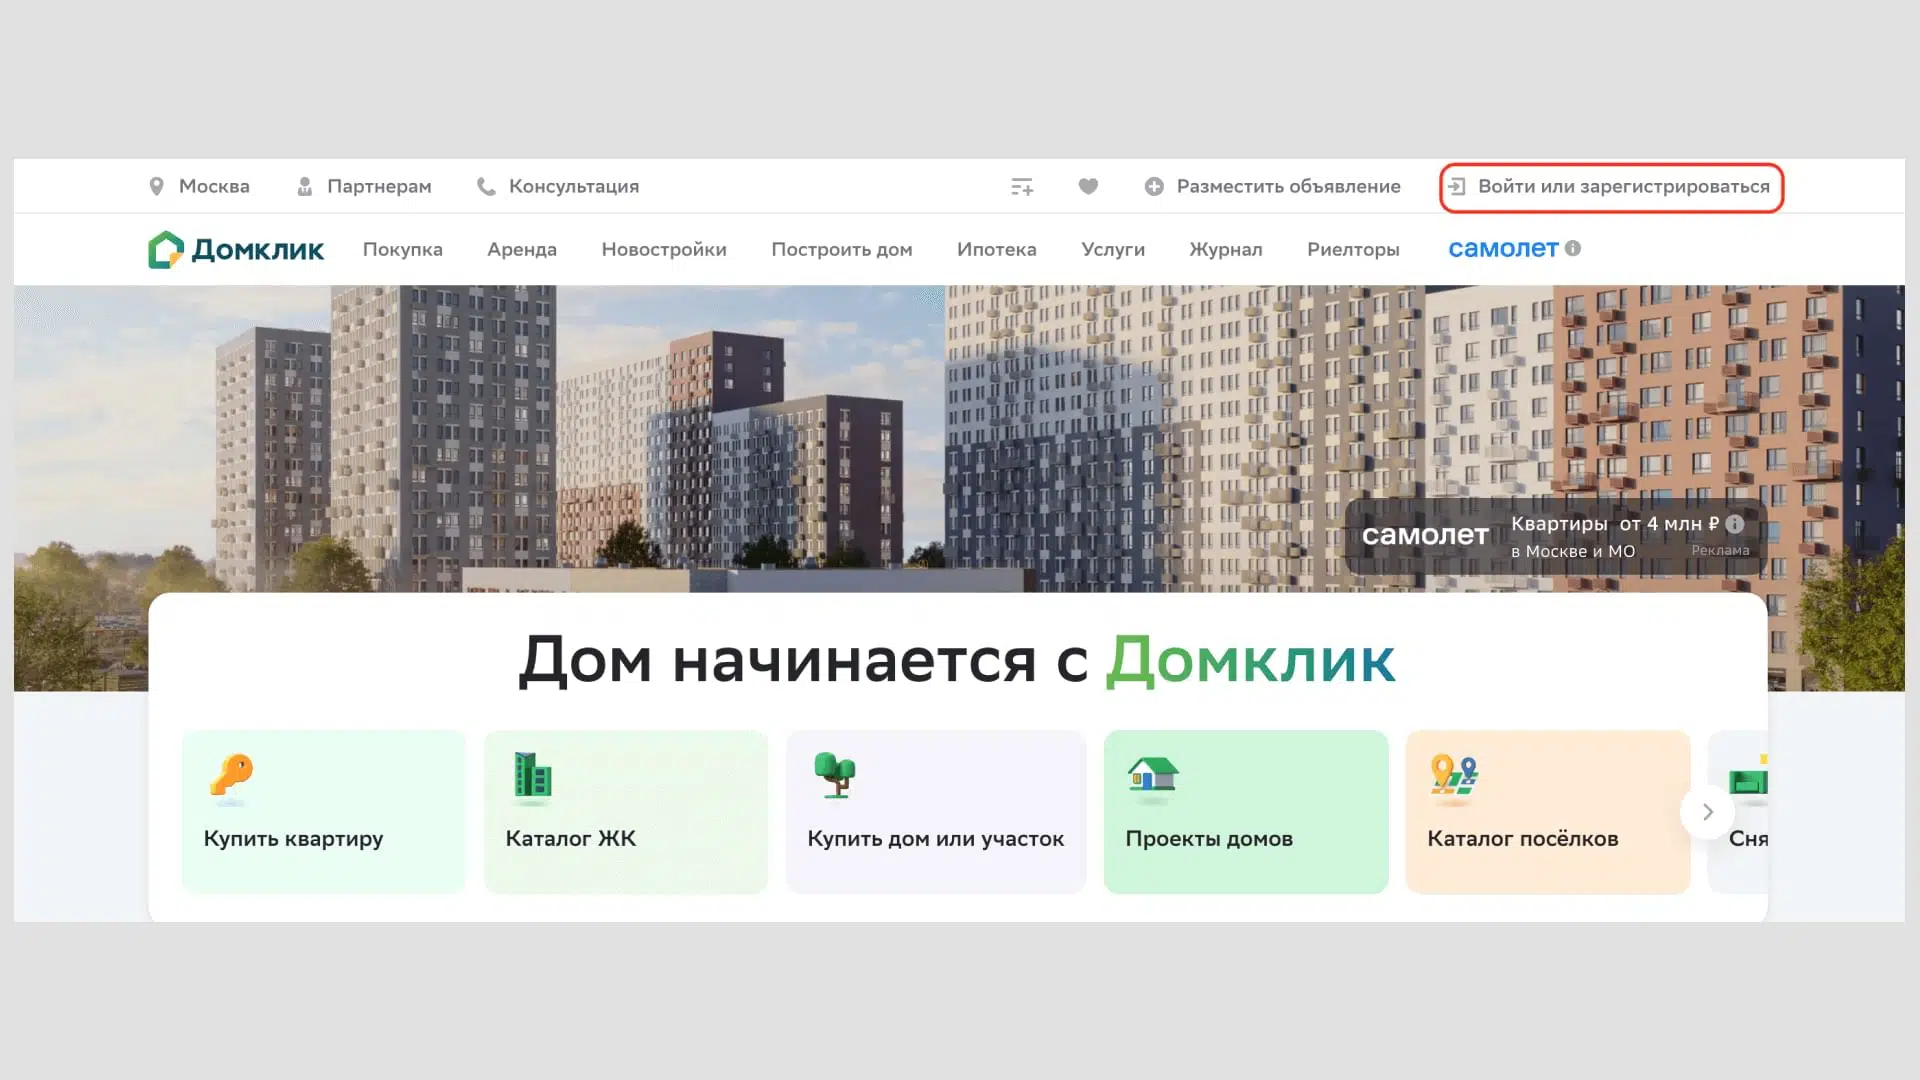Click the key icon on Купить квартиру card
1920x1080 pixels.
coord(232,778)
